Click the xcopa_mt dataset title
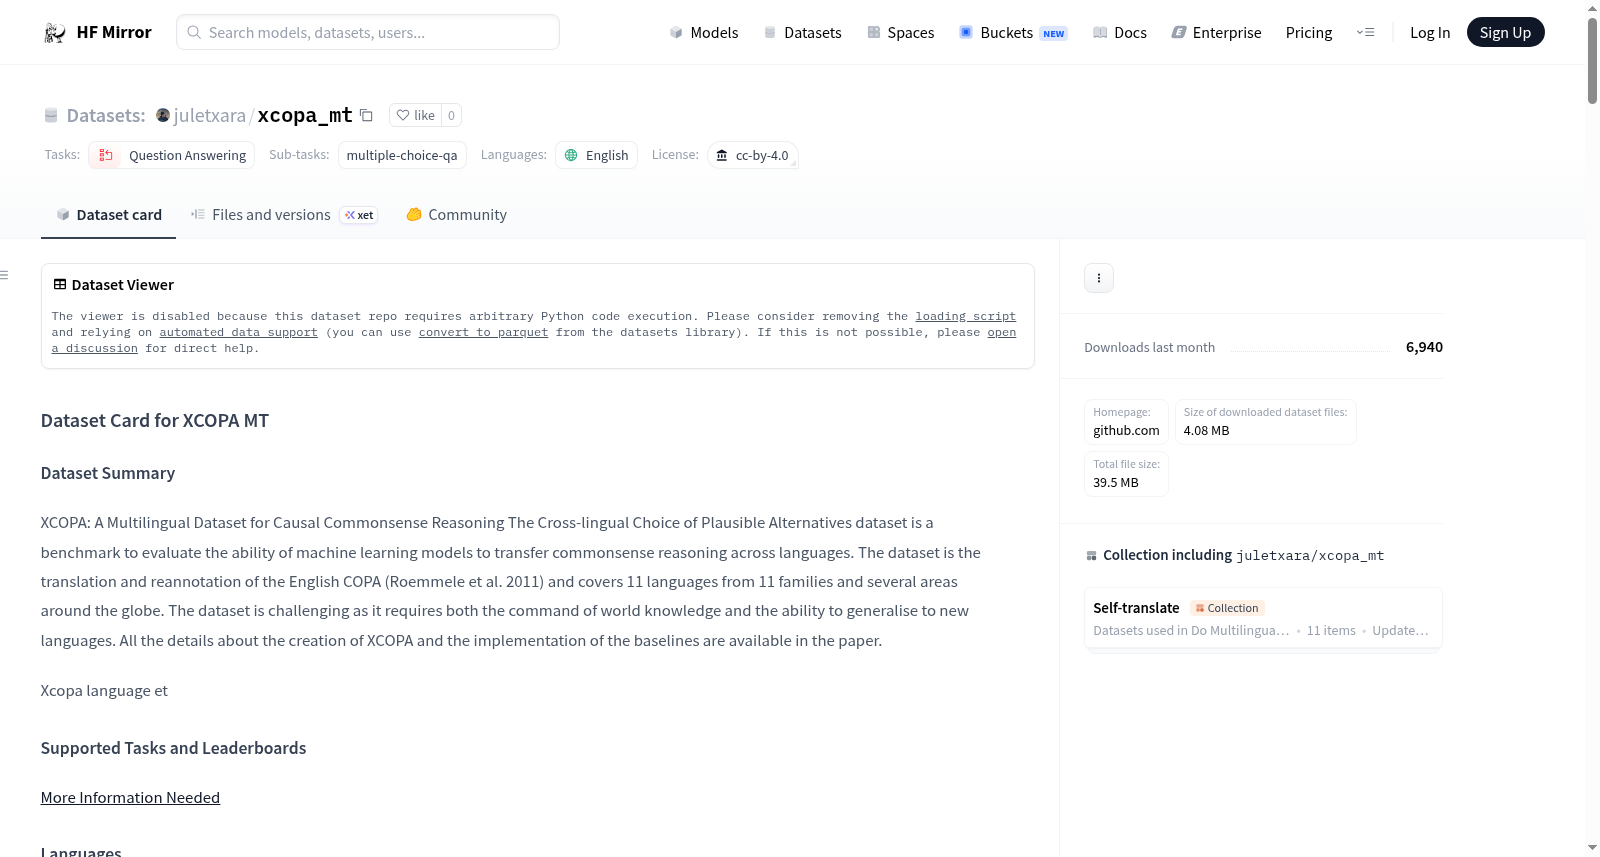 click(x=305, y=115)
